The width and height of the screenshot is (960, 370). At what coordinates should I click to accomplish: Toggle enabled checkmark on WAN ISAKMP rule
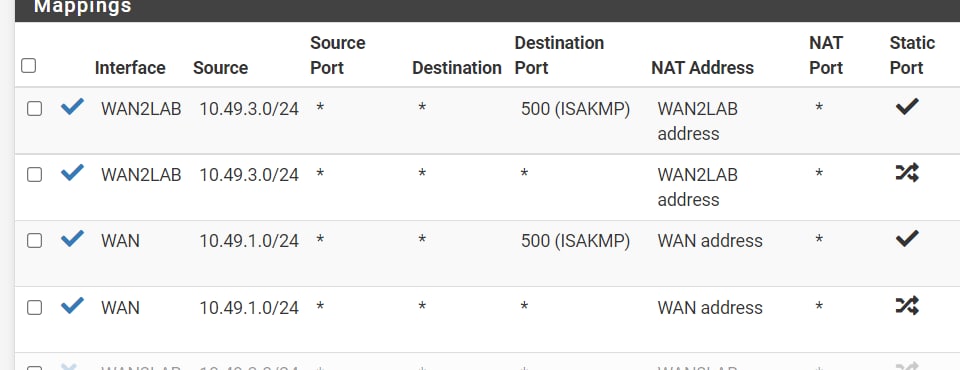(x=72, y=238)
